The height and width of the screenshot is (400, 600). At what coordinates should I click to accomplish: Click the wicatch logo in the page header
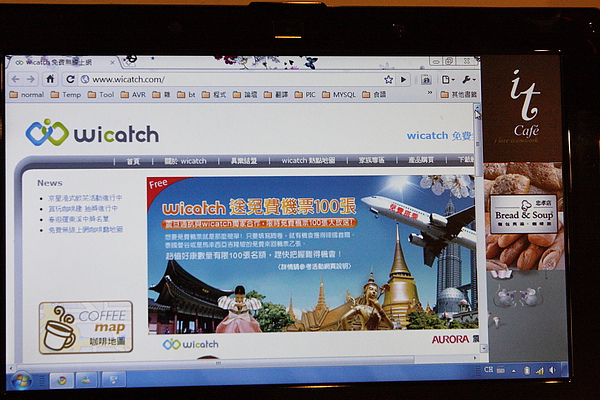(x=92, y=133)
